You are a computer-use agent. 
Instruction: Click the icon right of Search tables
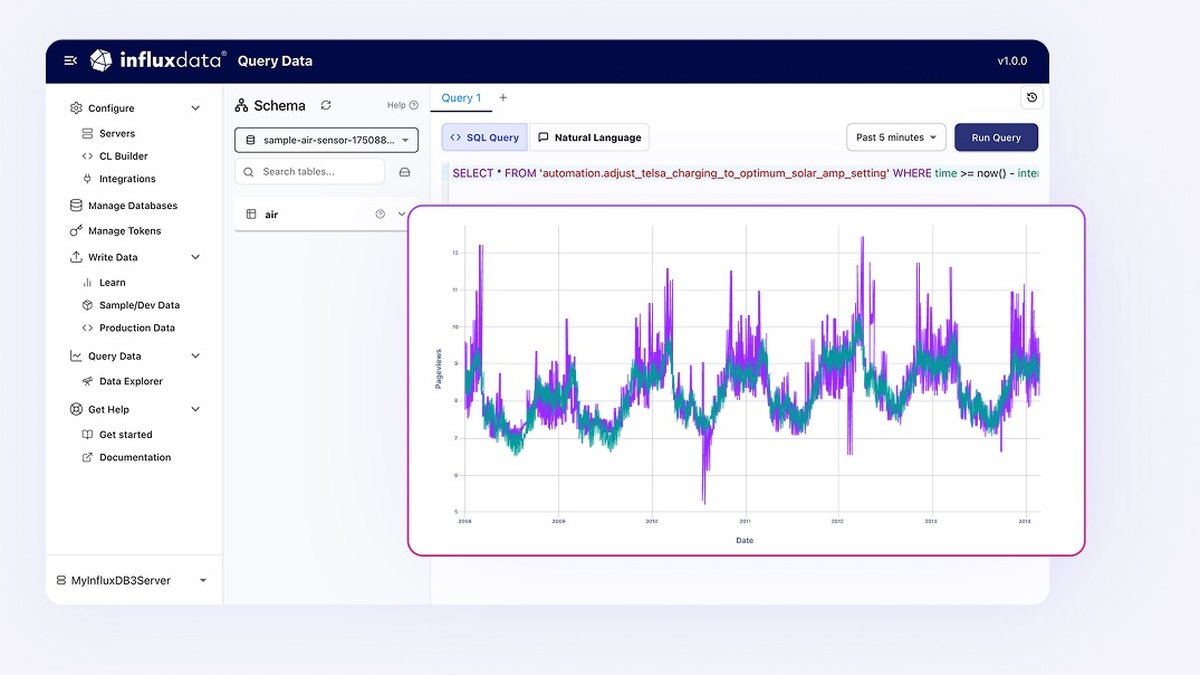[405, 172]
